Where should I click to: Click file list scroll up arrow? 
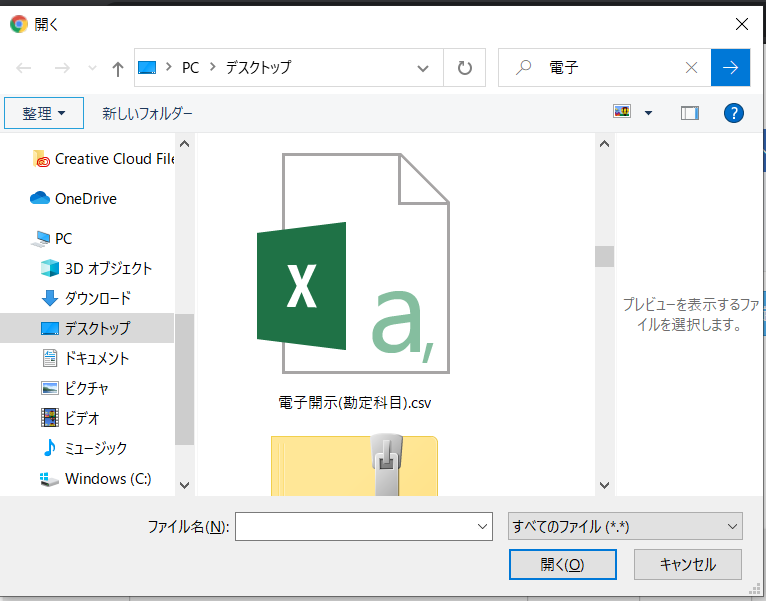[x=604, y=144]
